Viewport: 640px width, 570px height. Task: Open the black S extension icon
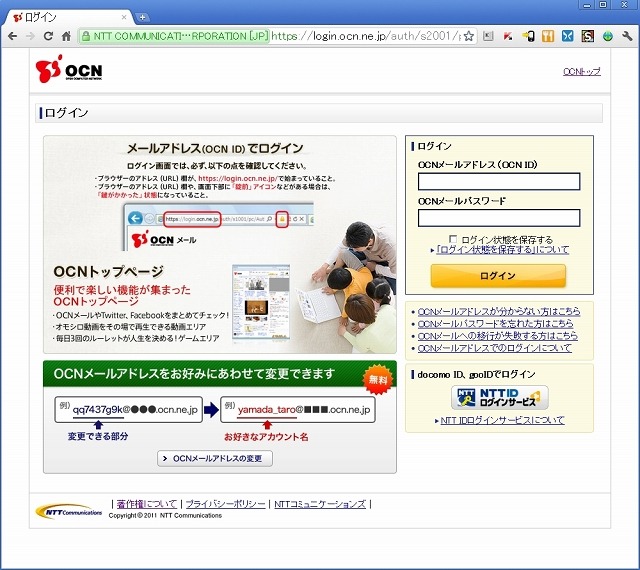588,36
